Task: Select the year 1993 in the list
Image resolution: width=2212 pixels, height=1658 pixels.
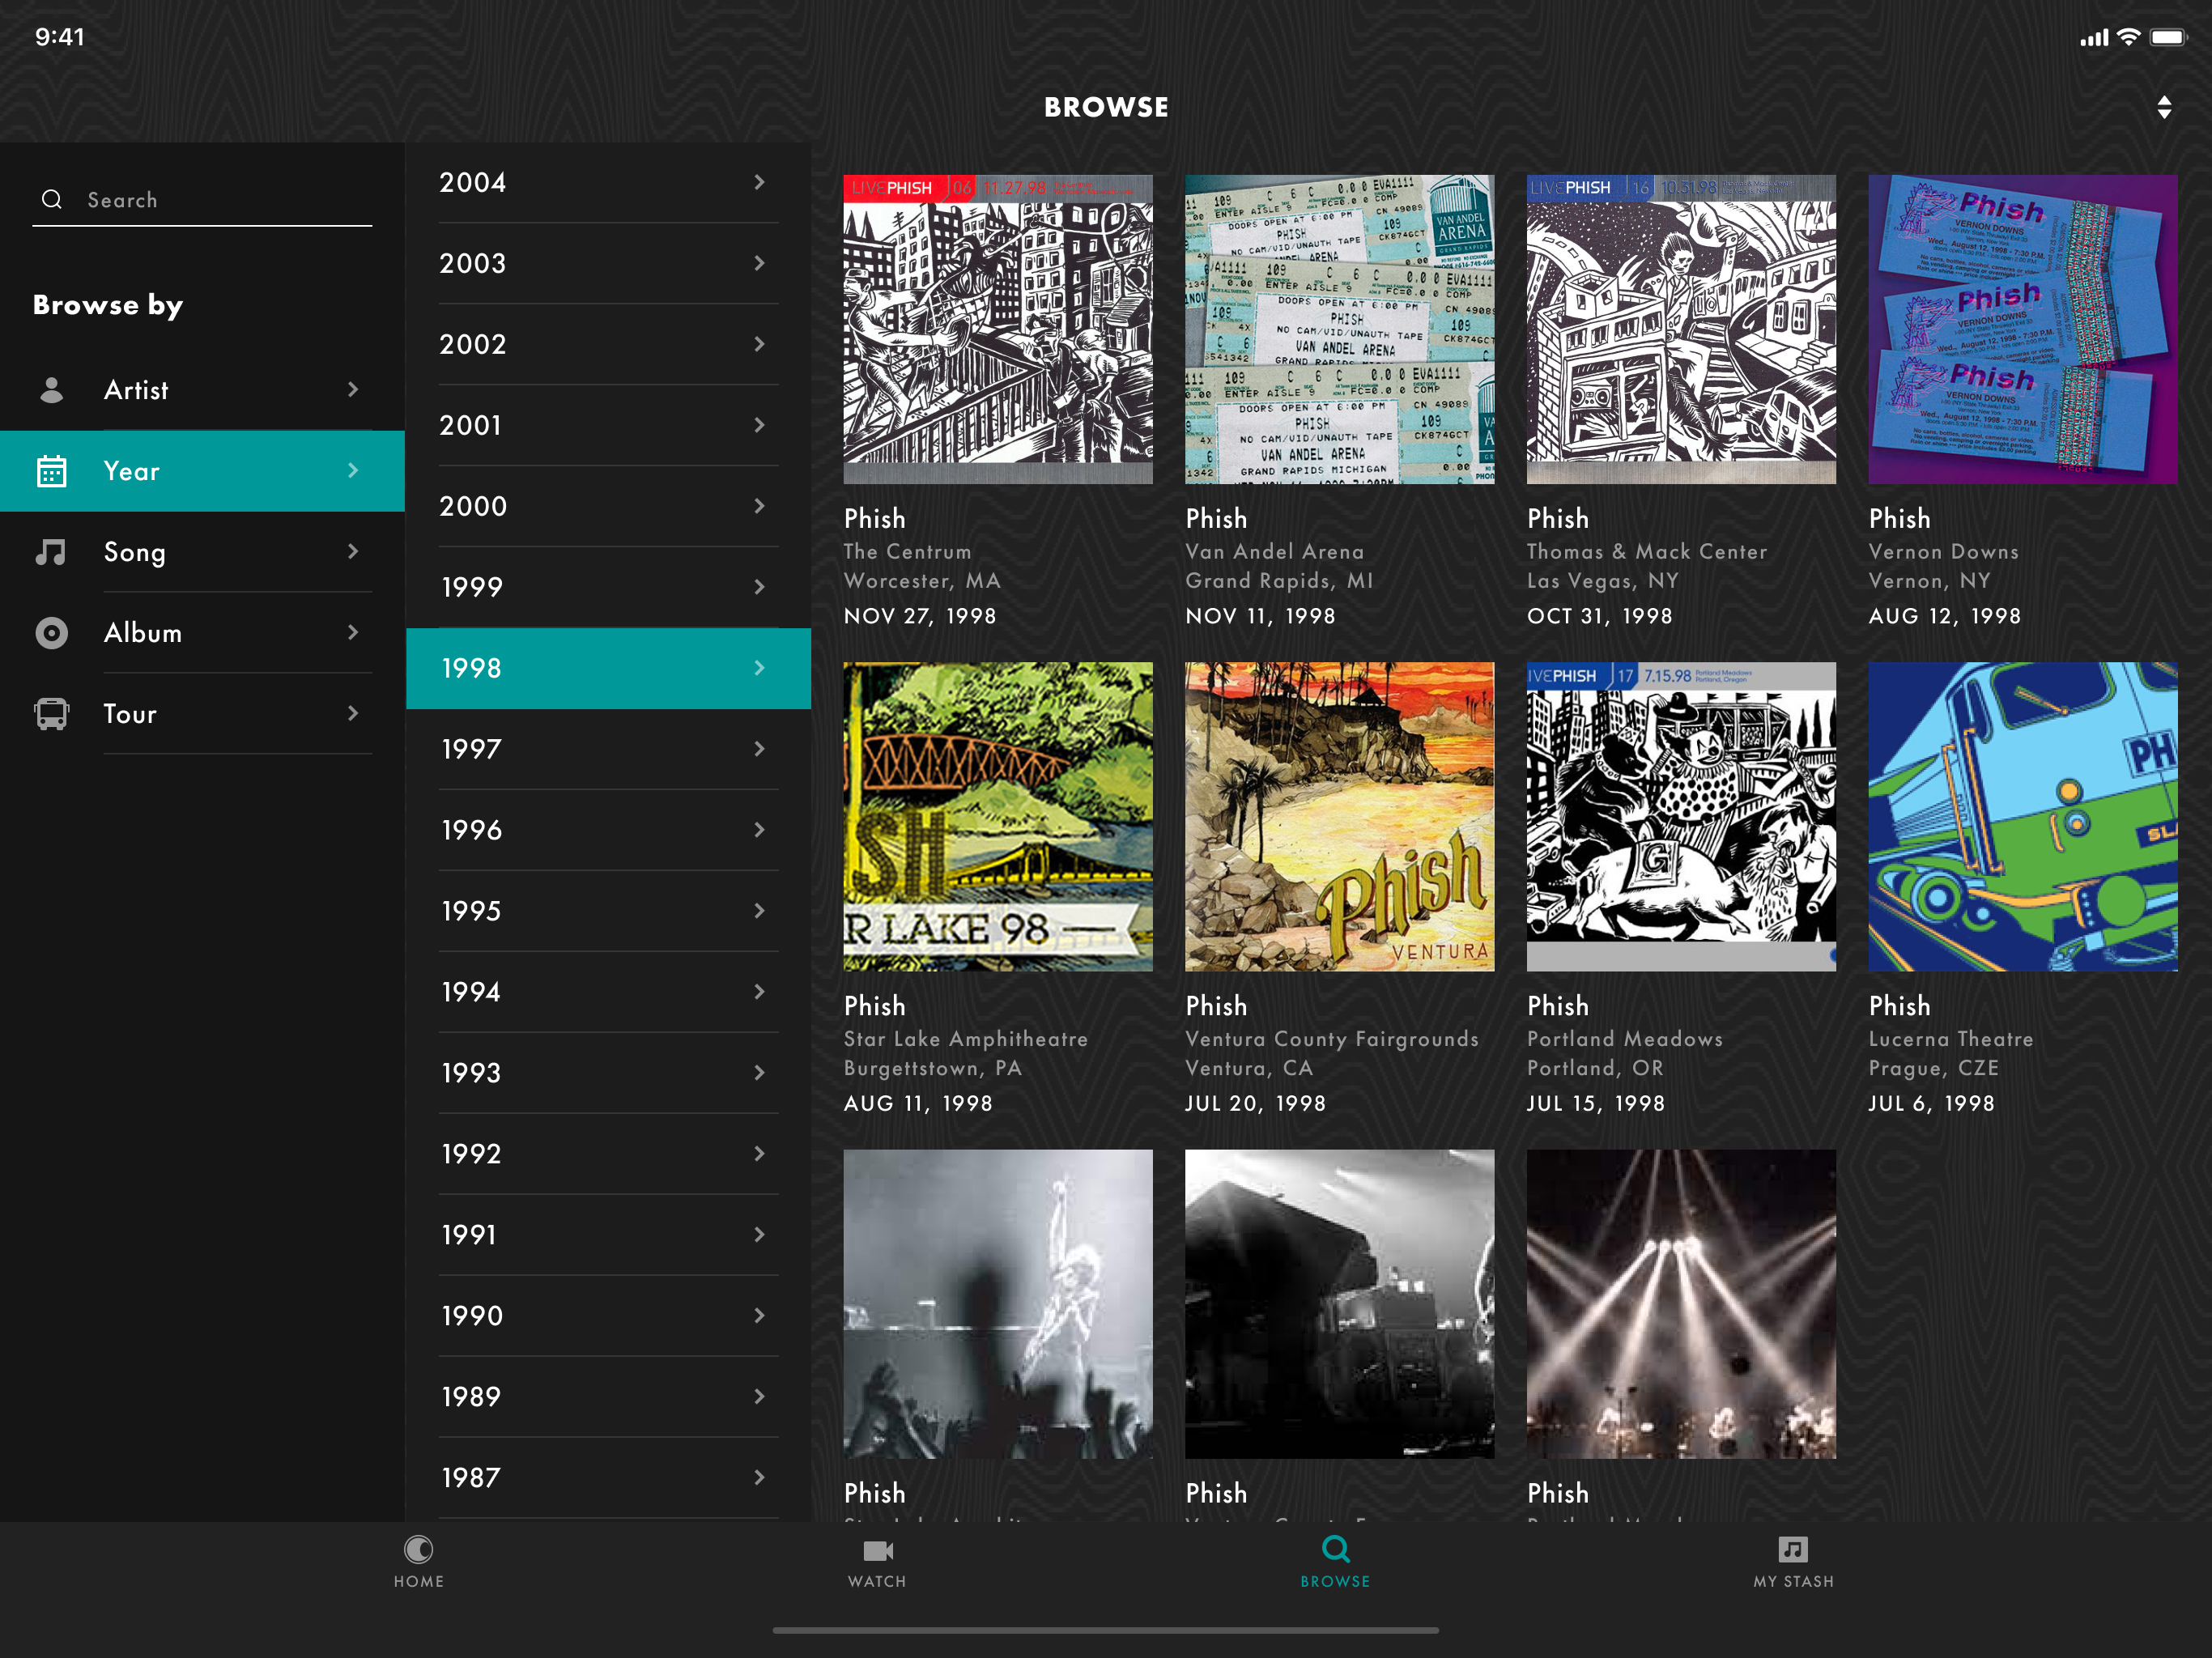Action: [x=471, y=1073]
